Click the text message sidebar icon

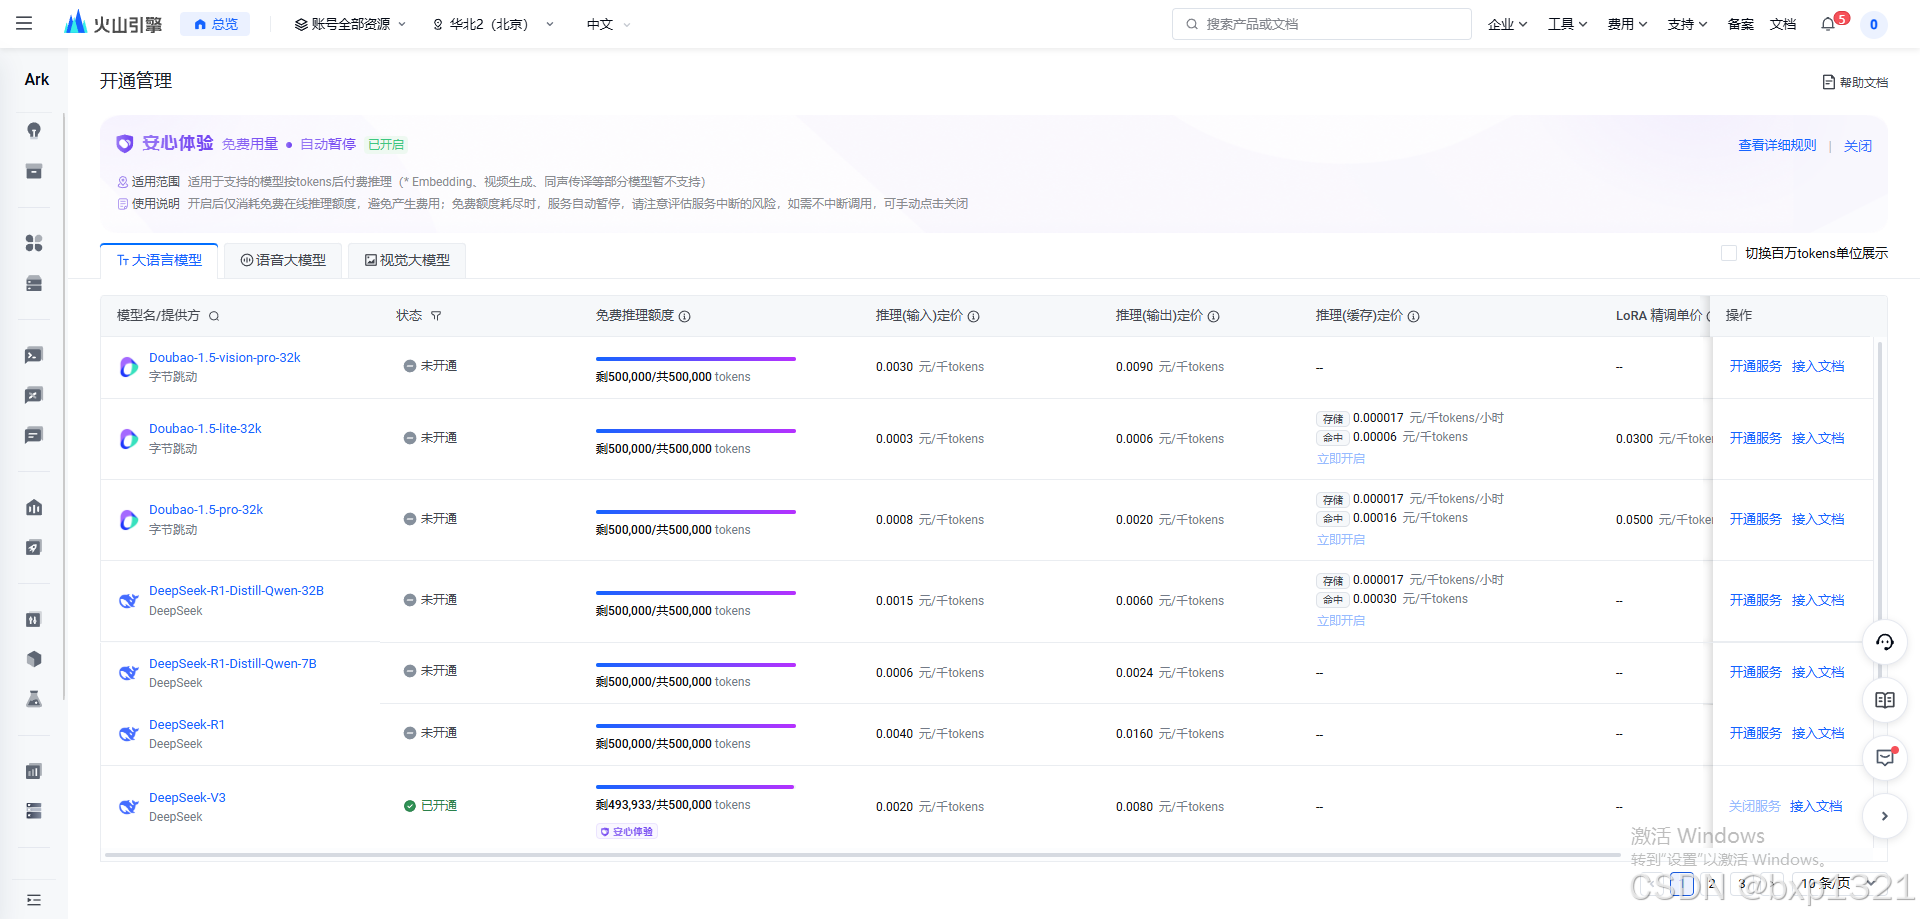(x=34, y=435)
